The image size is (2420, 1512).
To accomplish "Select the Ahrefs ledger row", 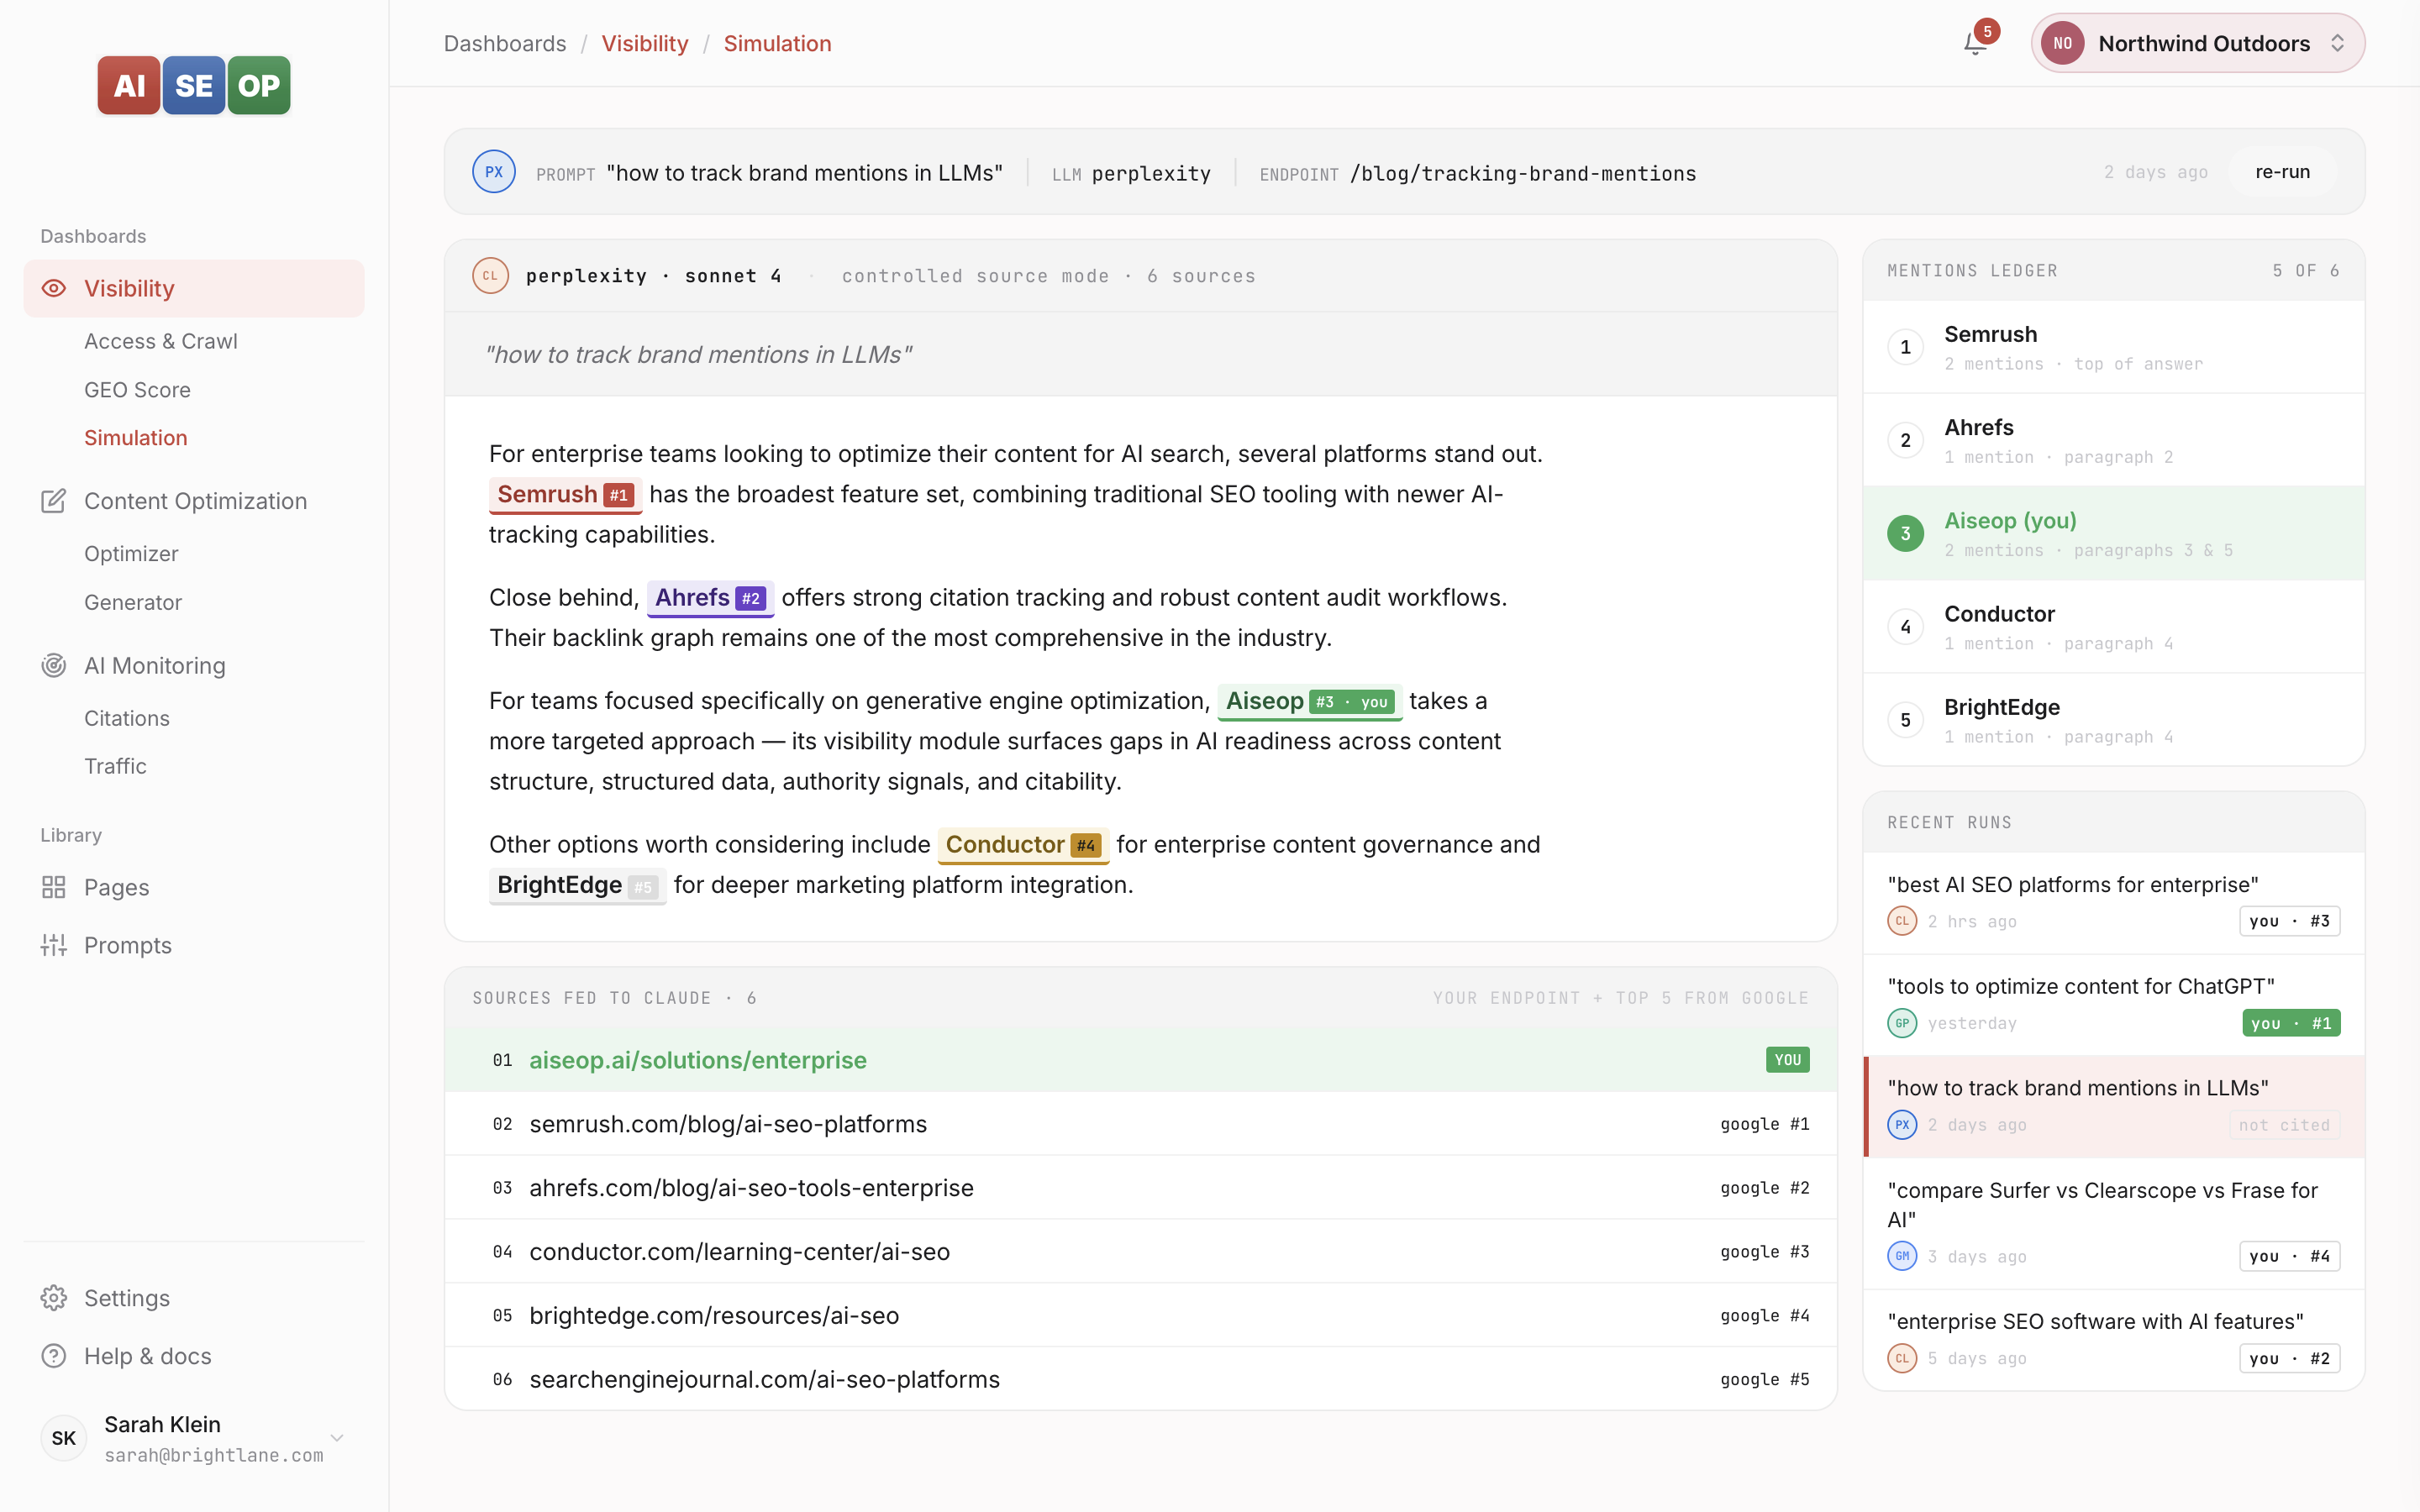I will (2113, 440).
